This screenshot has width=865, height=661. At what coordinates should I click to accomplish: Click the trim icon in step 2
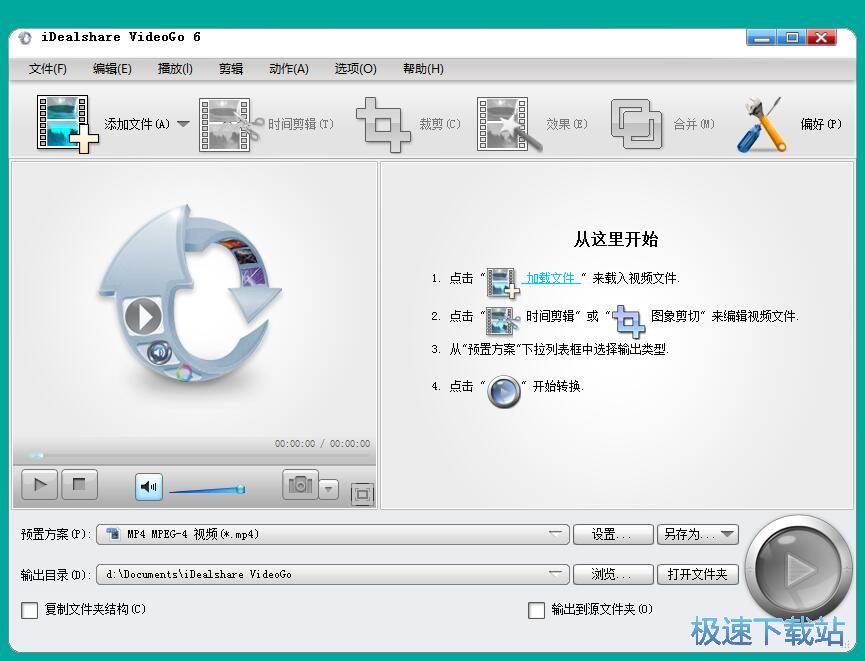503,321
